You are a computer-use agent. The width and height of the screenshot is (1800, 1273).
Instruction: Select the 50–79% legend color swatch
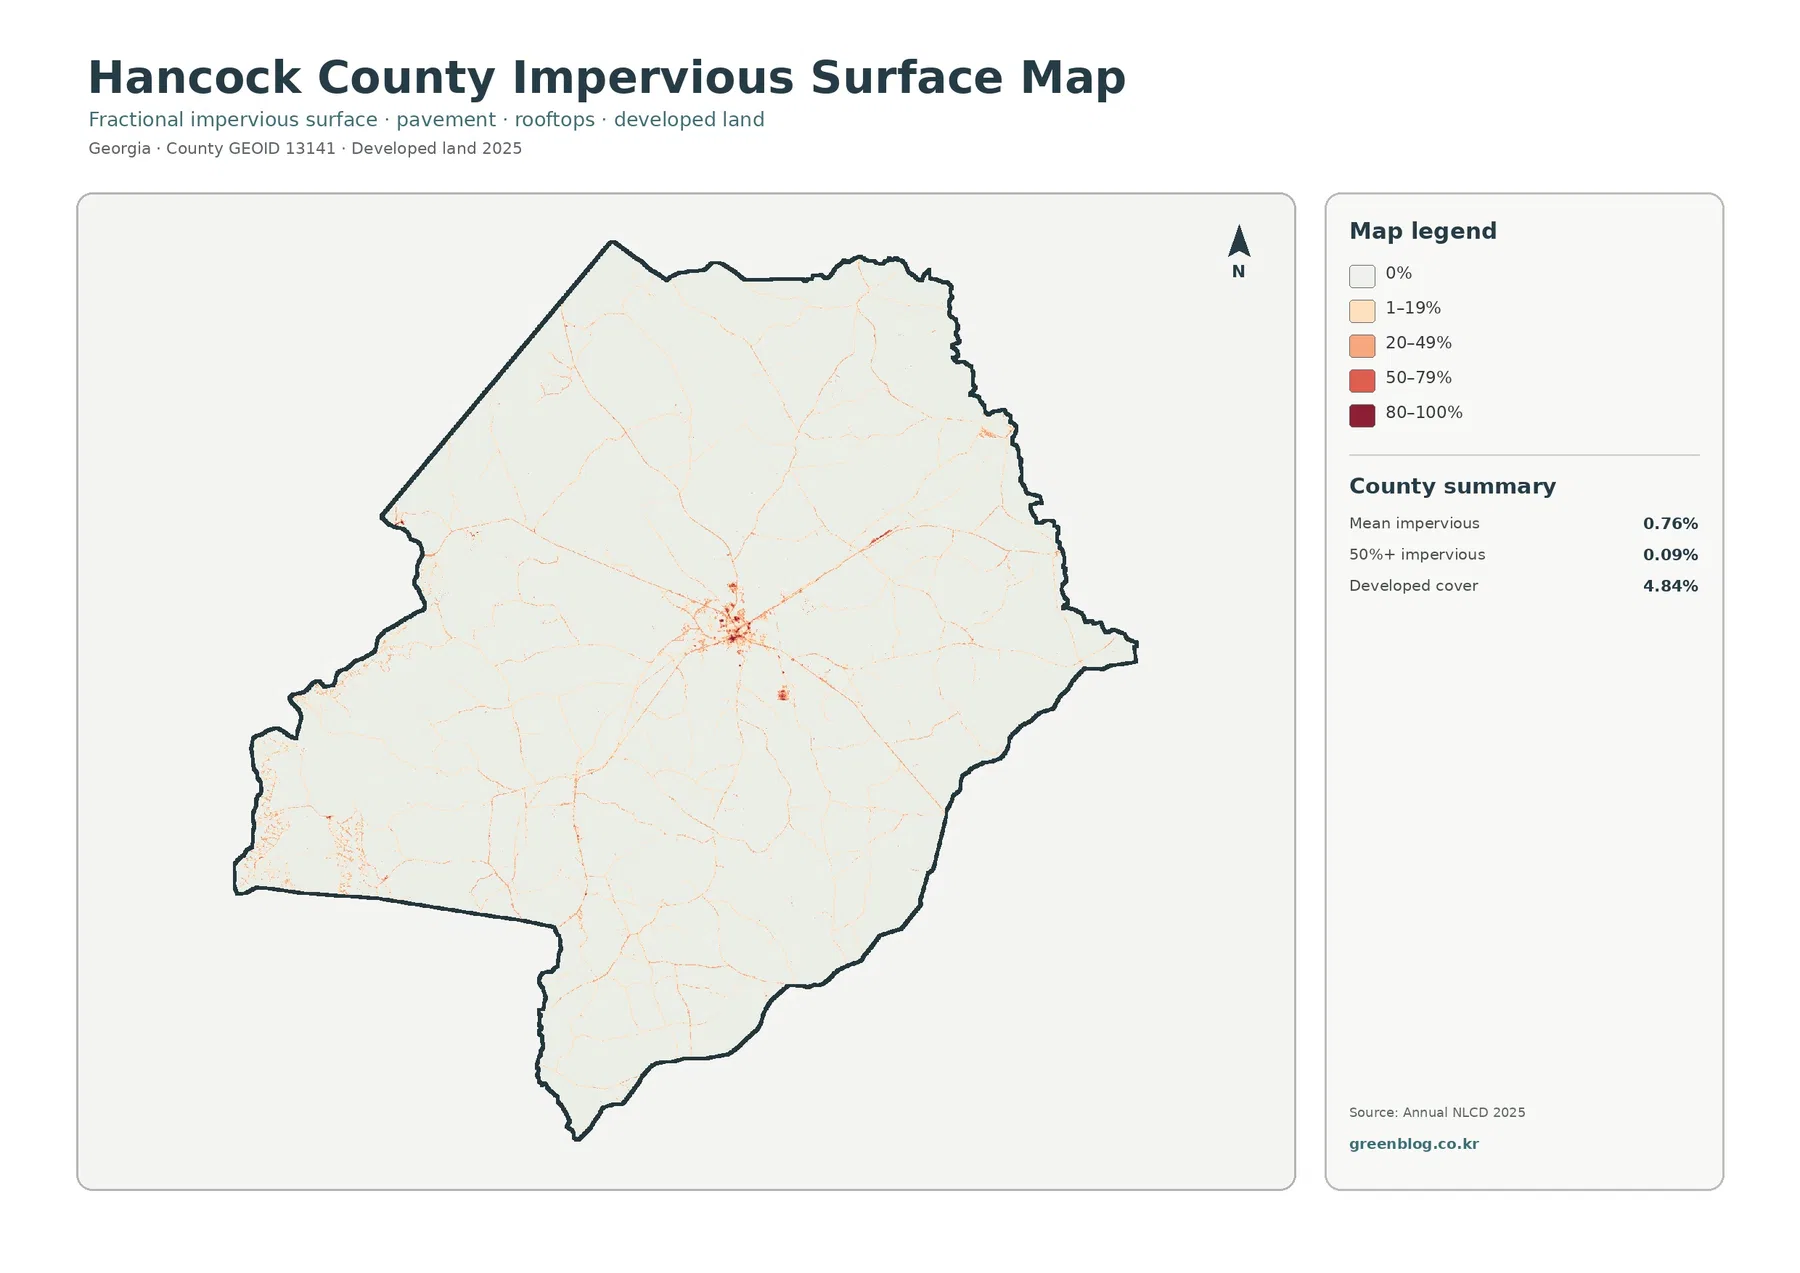pos(1362,380)
